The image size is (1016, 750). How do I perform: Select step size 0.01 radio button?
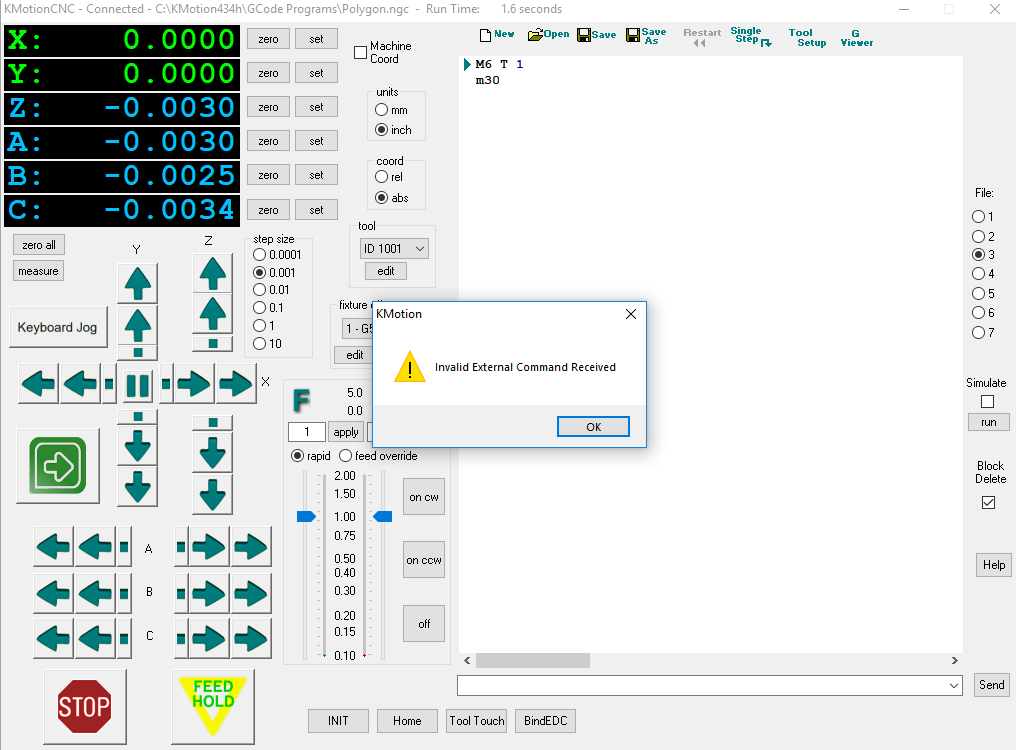[x=260, y=290]
